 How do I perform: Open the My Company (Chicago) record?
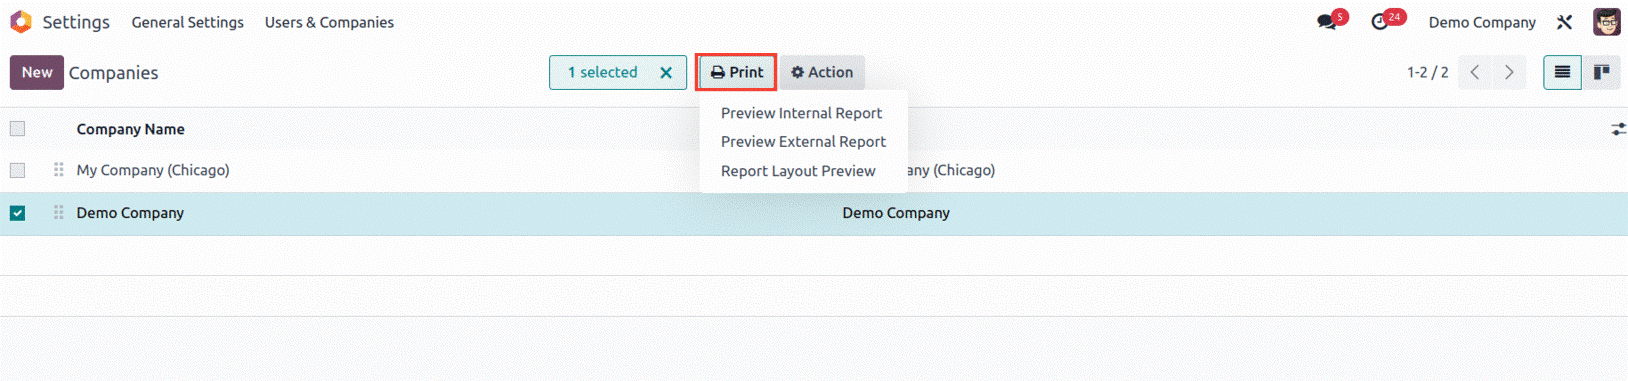click(x=153, y=170)
